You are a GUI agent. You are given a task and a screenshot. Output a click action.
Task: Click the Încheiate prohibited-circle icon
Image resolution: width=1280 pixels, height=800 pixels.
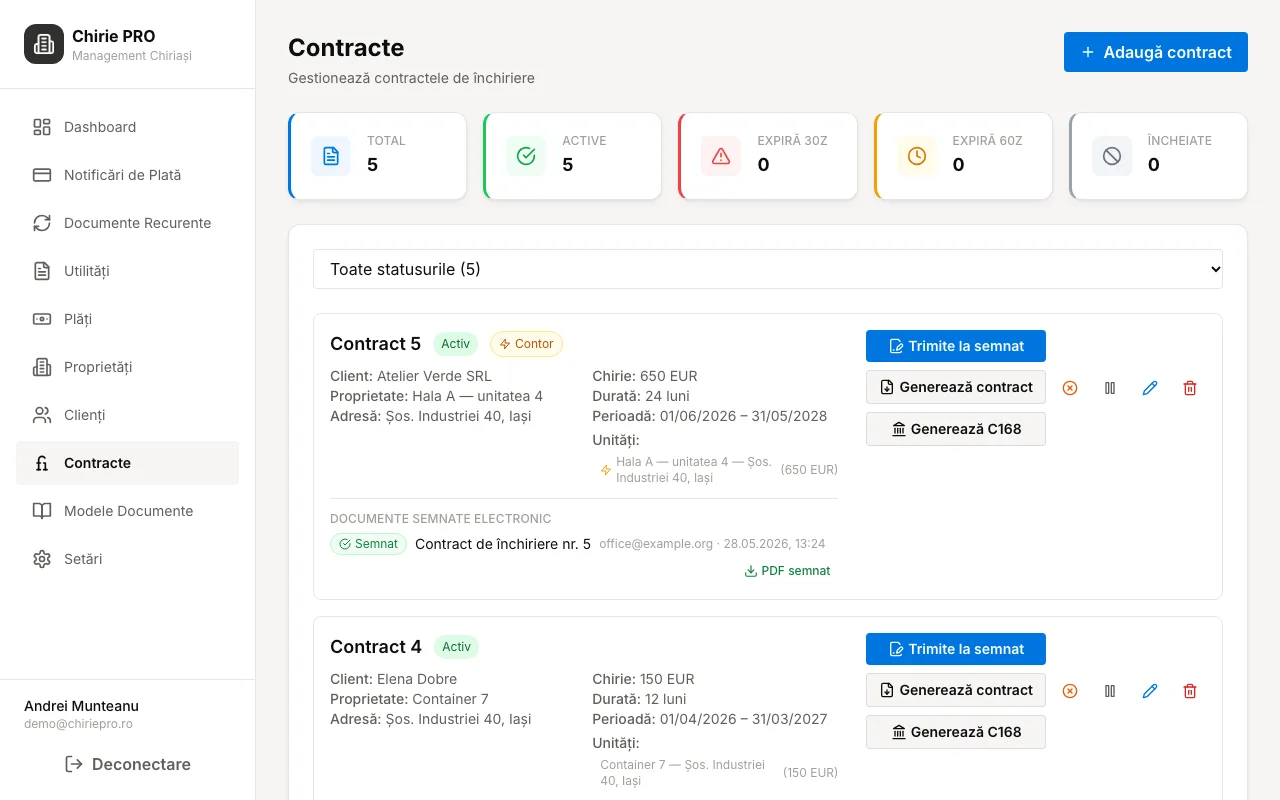click(x=1112, y=156)
